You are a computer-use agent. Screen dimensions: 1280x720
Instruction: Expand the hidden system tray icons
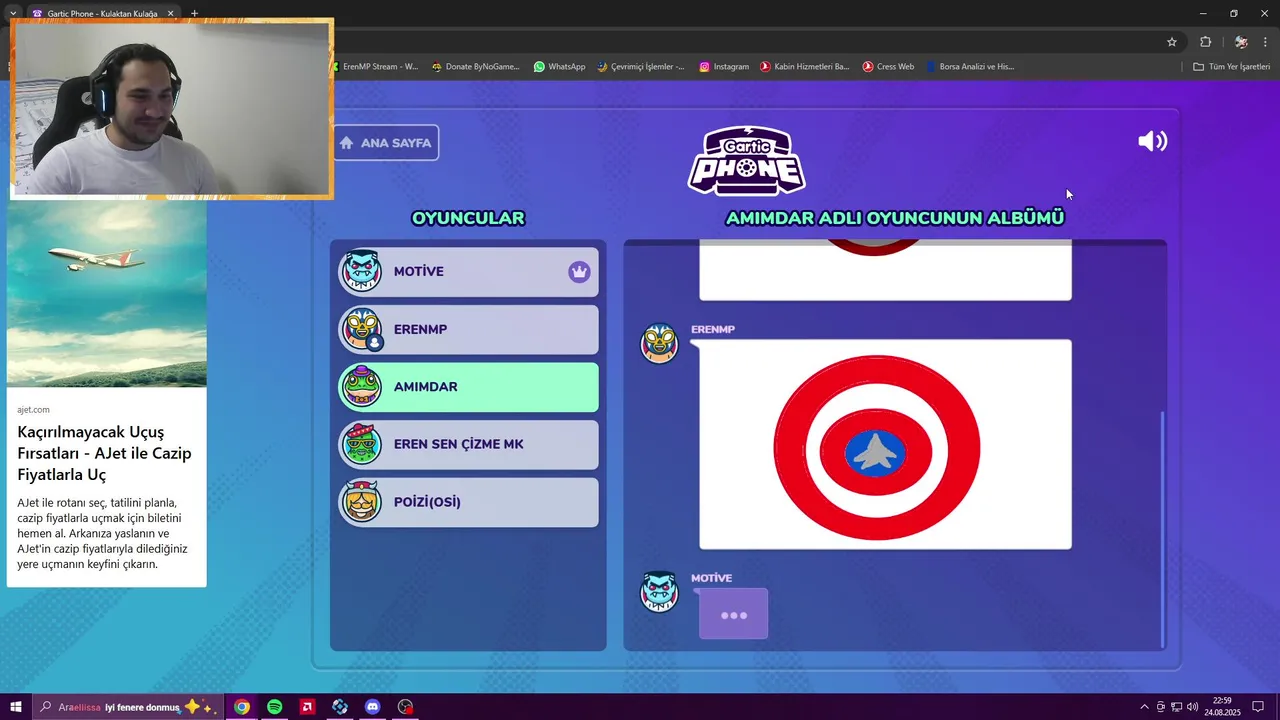[x=1145, y=707]
